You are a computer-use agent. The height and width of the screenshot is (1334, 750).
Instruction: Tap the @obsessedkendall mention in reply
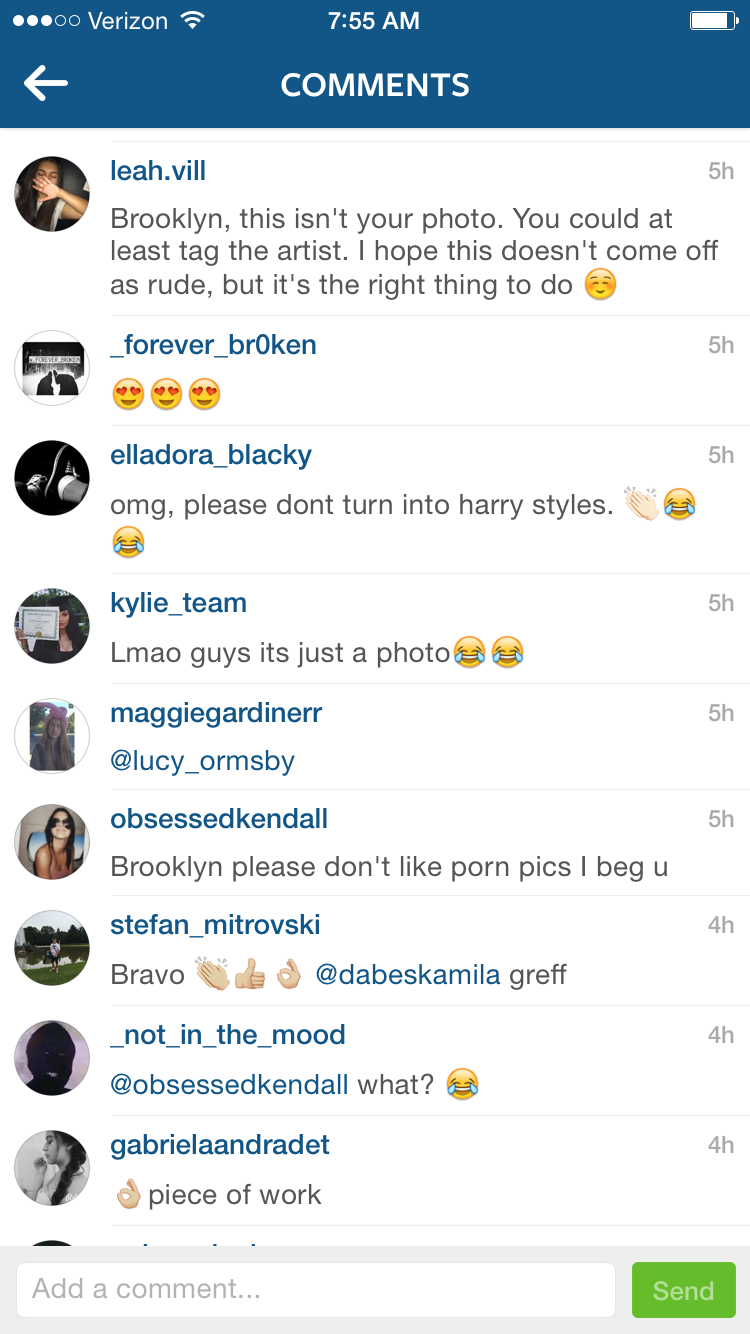pyautogui.click(x=229, y=1084)
